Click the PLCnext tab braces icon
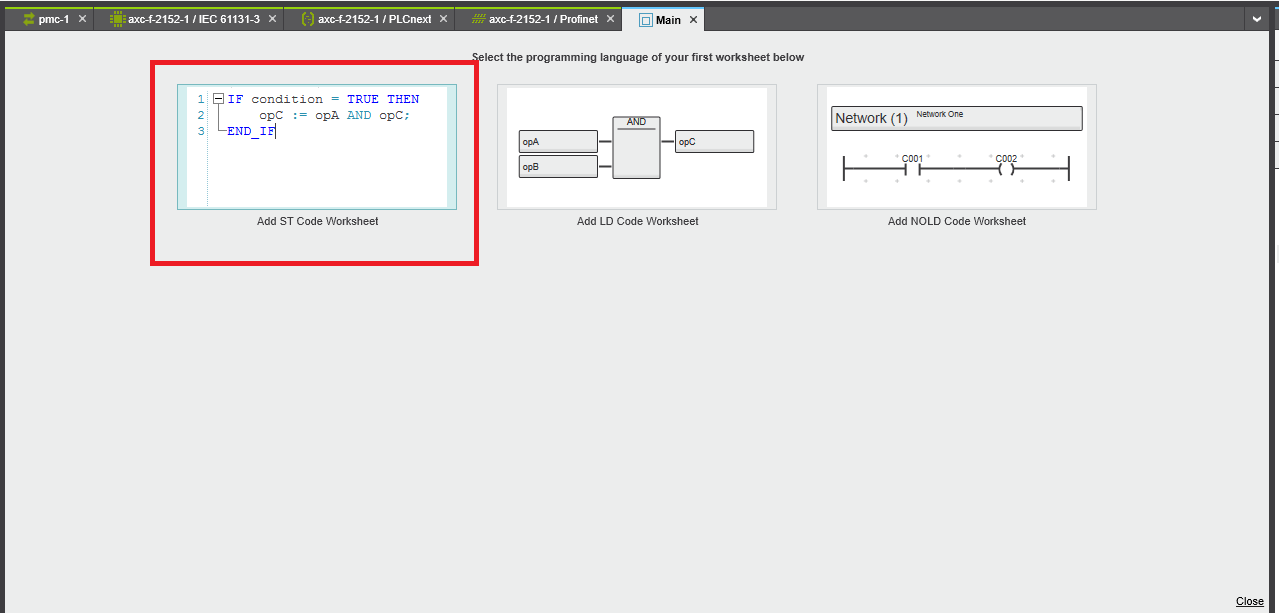This screenshot has width=1279, height=613. pos(308,19)
